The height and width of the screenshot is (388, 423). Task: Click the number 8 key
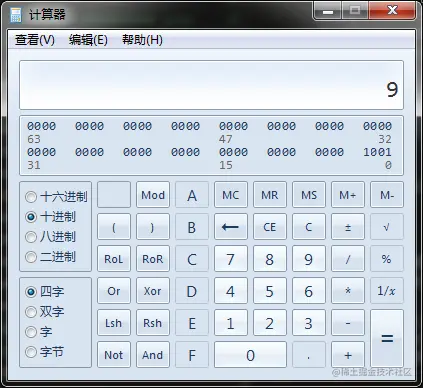[x=270, y=259]
